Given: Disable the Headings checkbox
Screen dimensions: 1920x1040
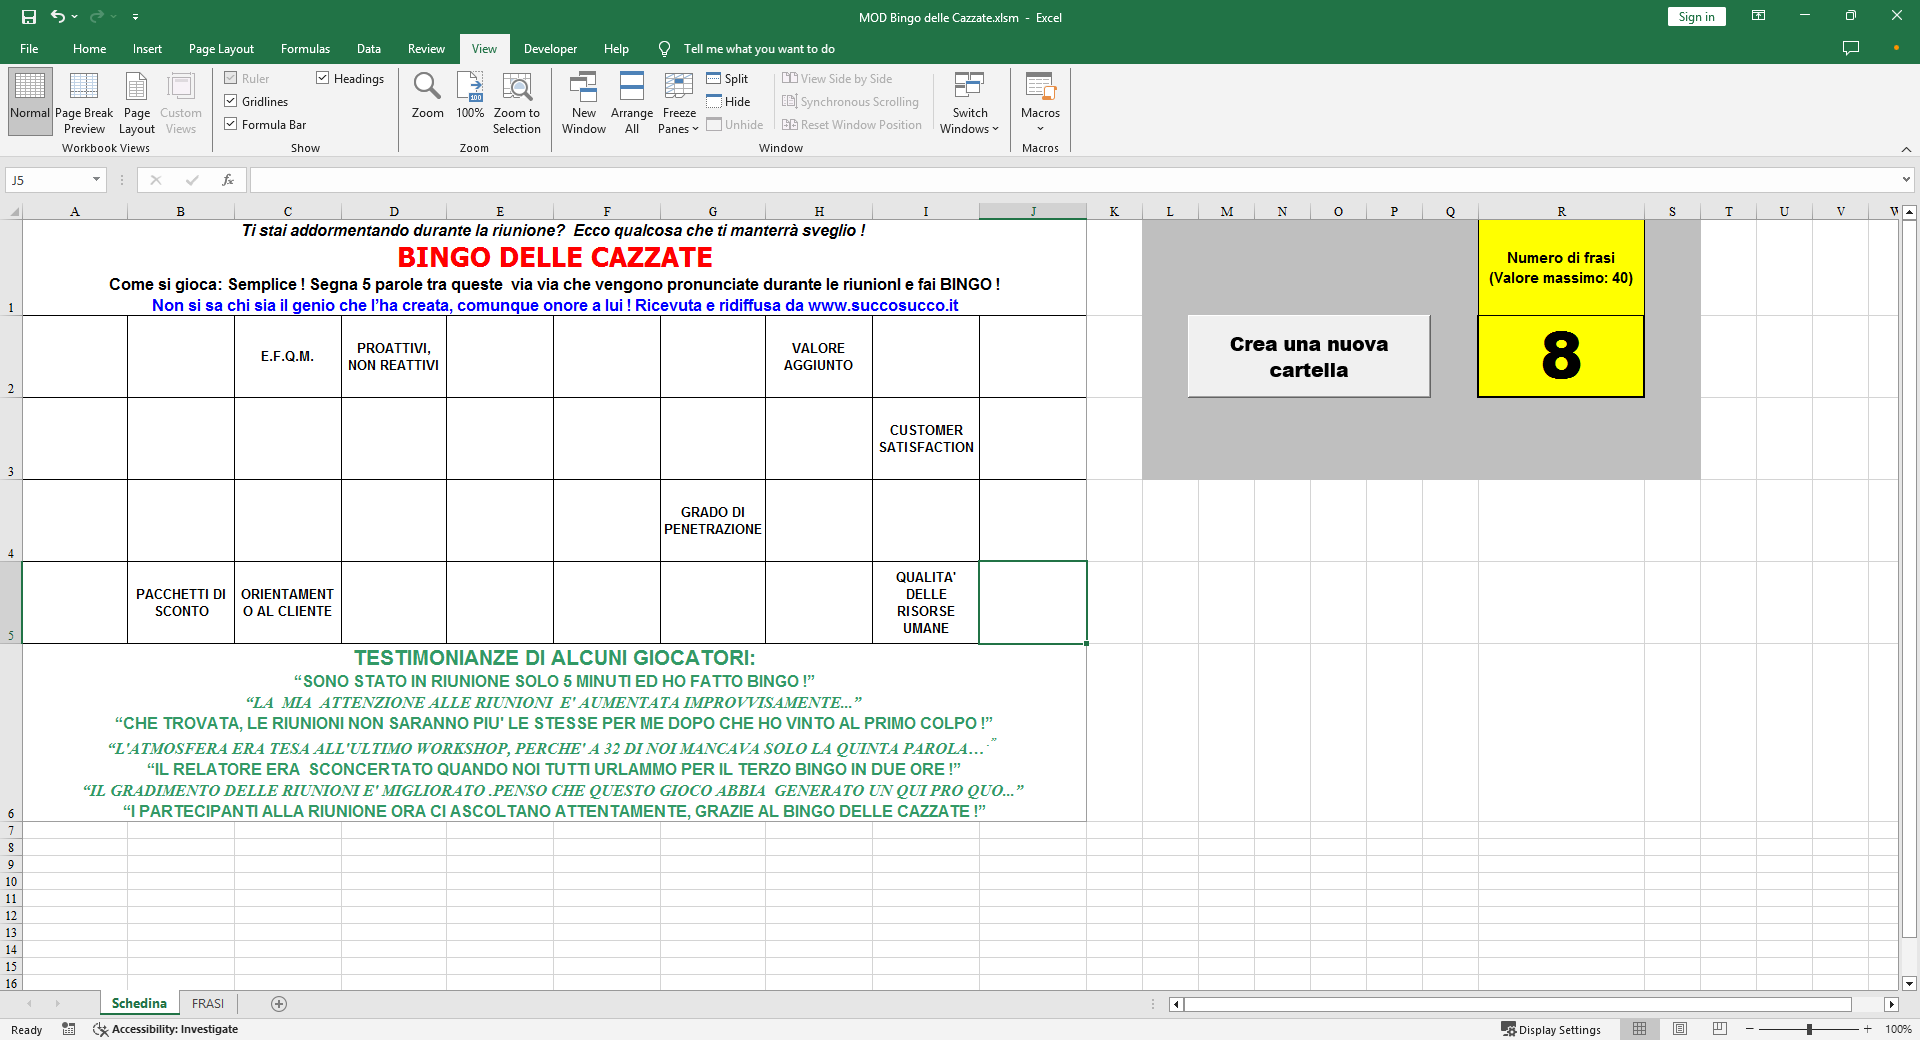Looking at the screenshot, I should click(x=323, y=78).
